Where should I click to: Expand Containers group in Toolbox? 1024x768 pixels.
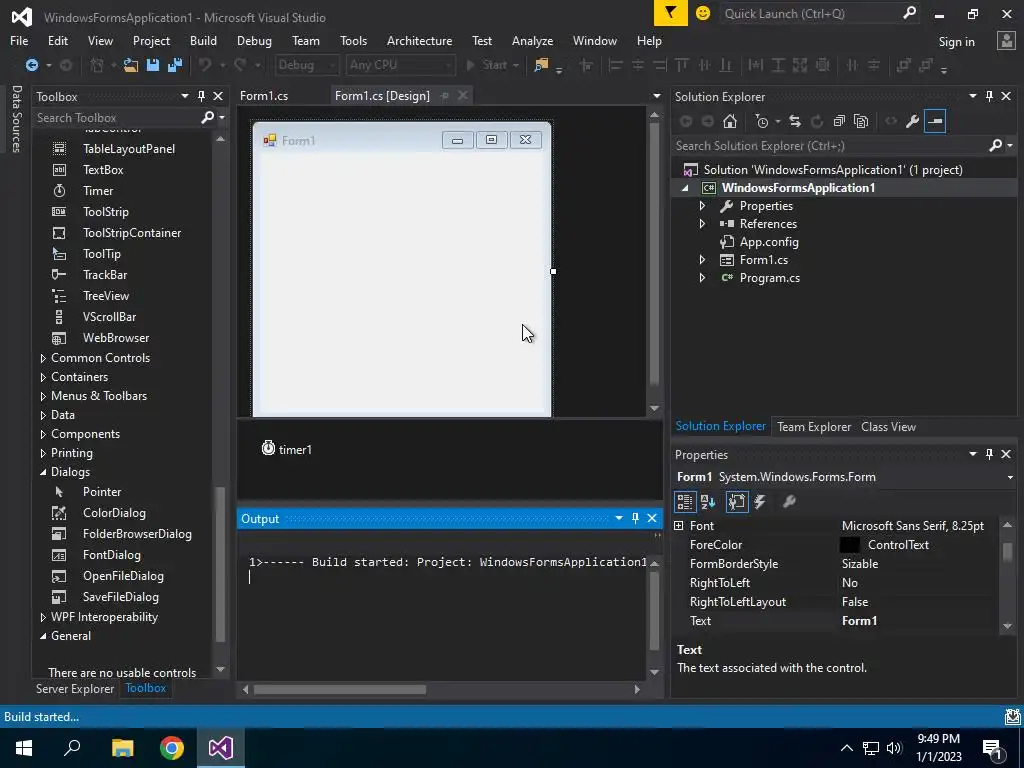[x=43, y=377]
